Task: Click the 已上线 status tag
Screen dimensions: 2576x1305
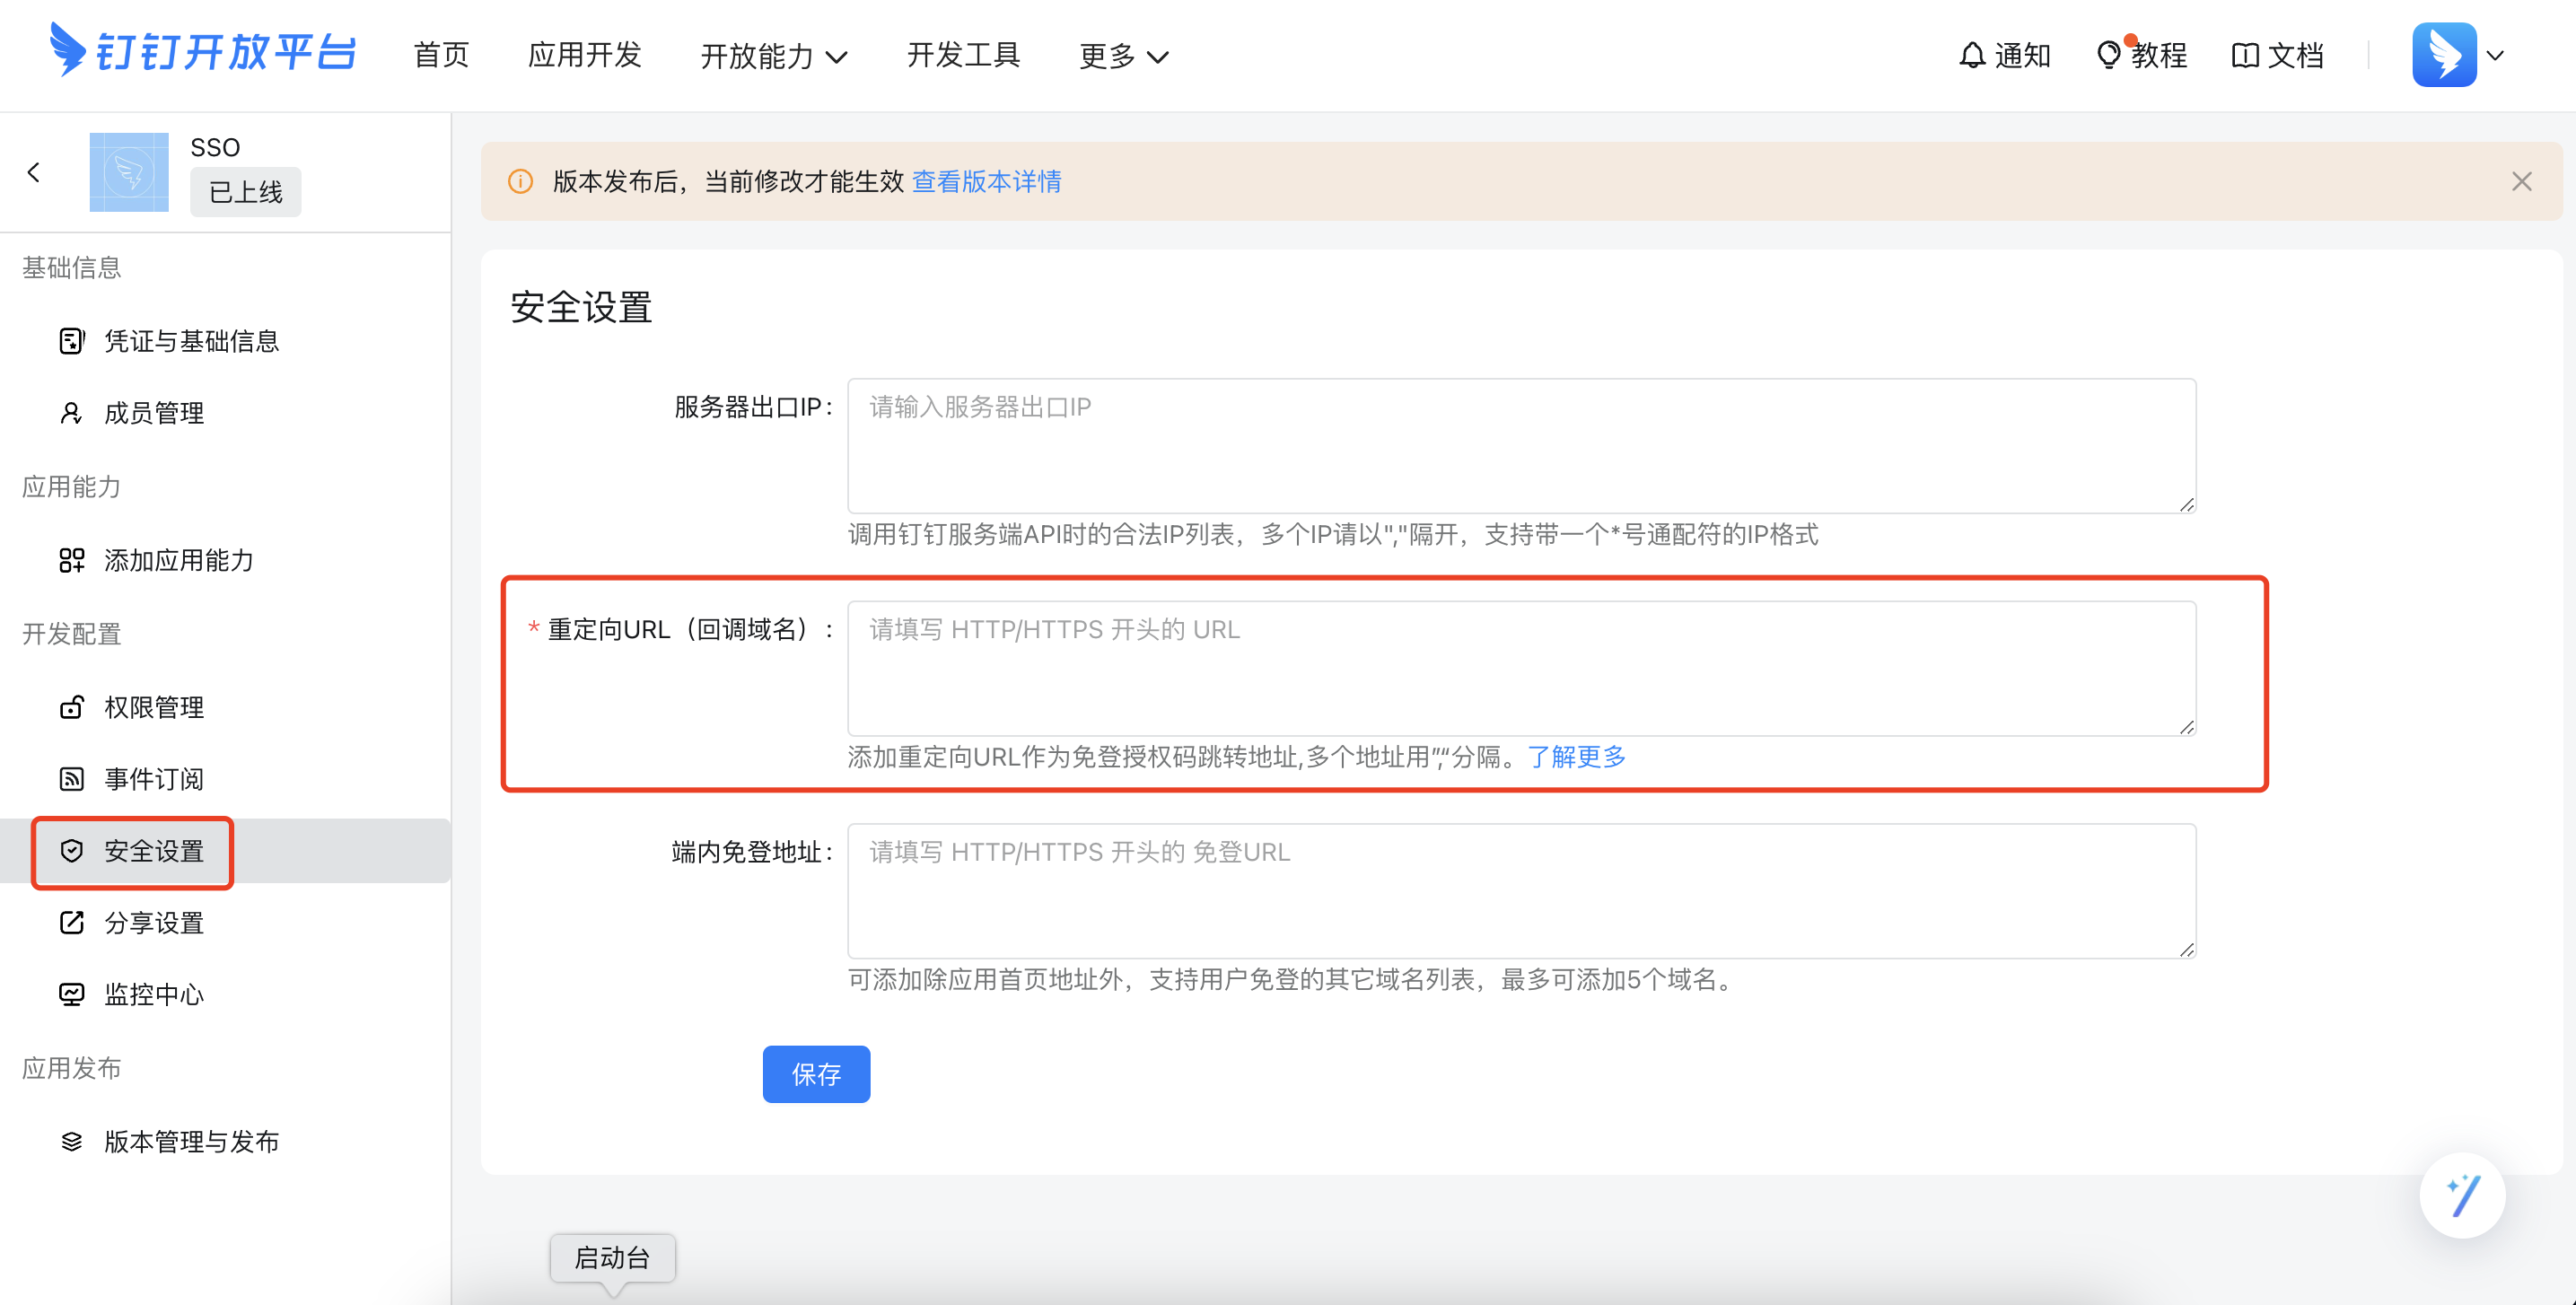Action: tap(246, 192)
